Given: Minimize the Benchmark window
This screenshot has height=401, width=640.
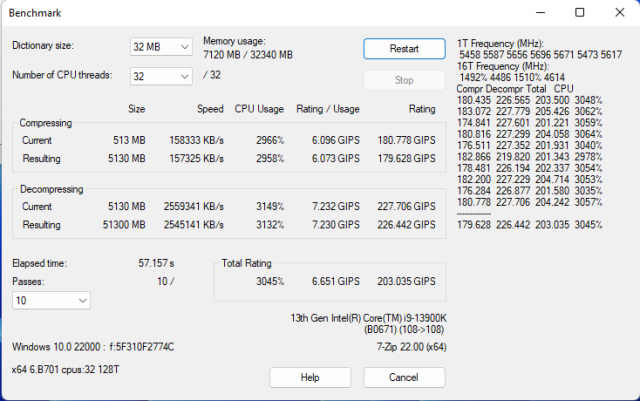Looking at the screenshot, I should coord(535,13).
